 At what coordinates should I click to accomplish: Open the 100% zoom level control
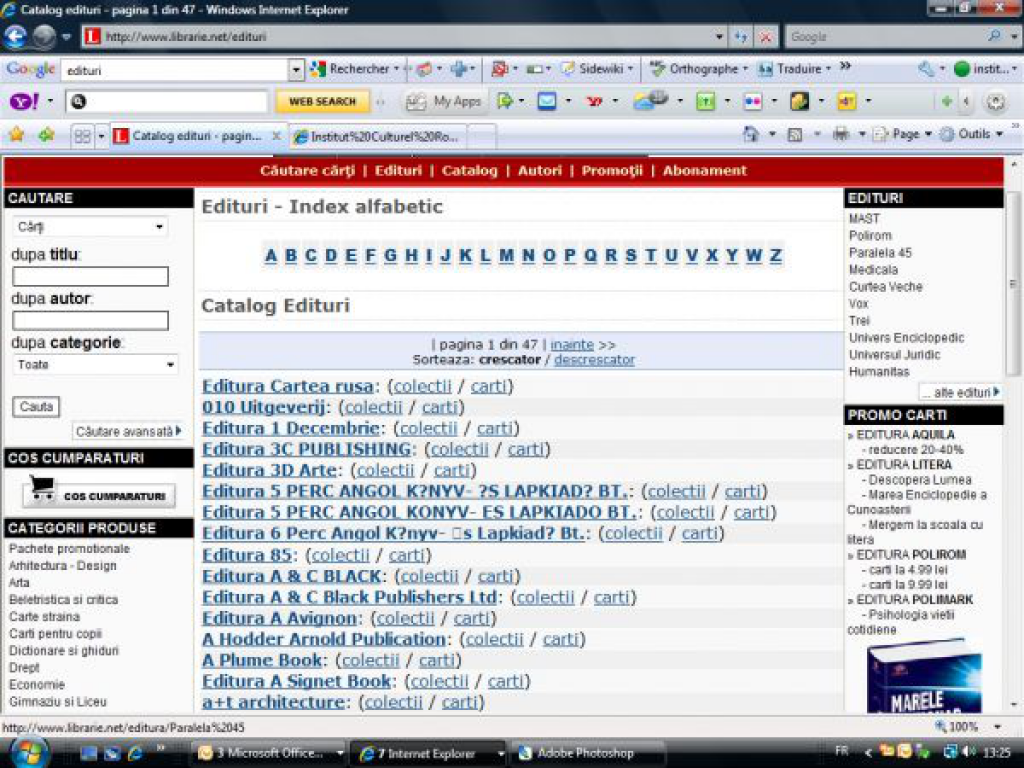click(x=968, y=727)
